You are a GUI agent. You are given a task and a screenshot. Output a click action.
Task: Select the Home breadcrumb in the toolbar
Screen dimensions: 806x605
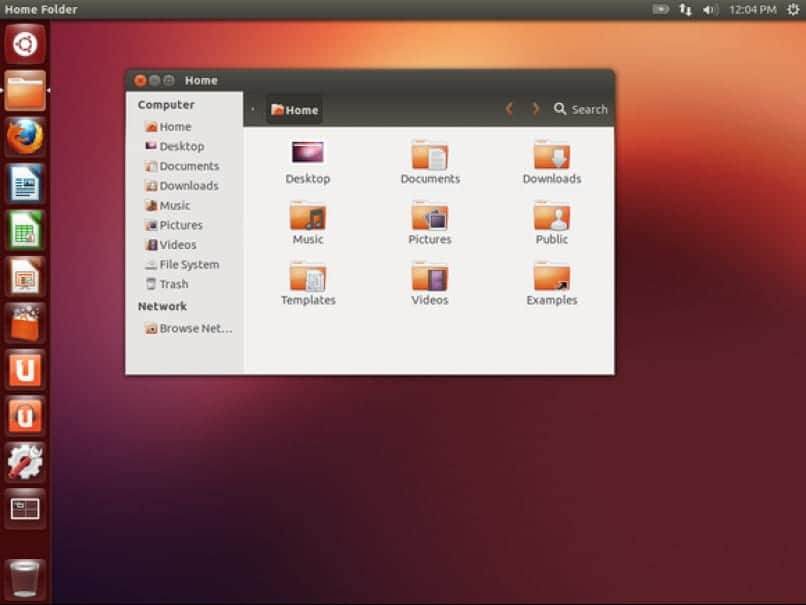pyautogui.click(x=294, y=109)
